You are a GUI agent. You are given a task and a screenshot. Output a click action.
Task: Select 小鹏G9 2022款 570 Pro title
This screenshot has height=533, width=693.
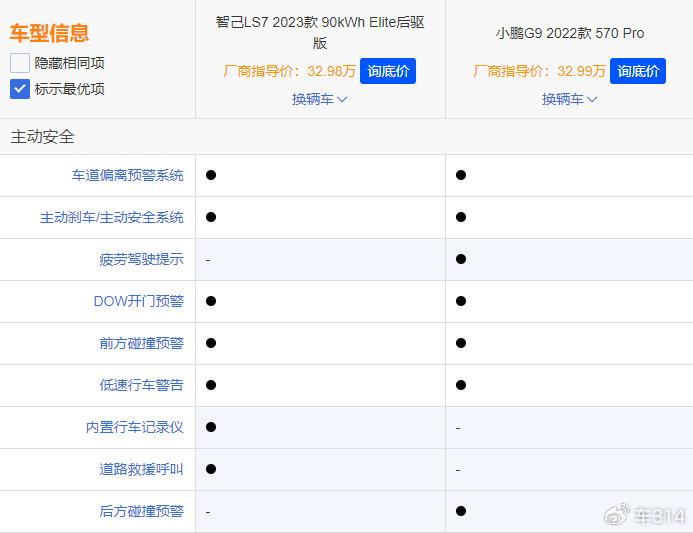tap(570, 33)
